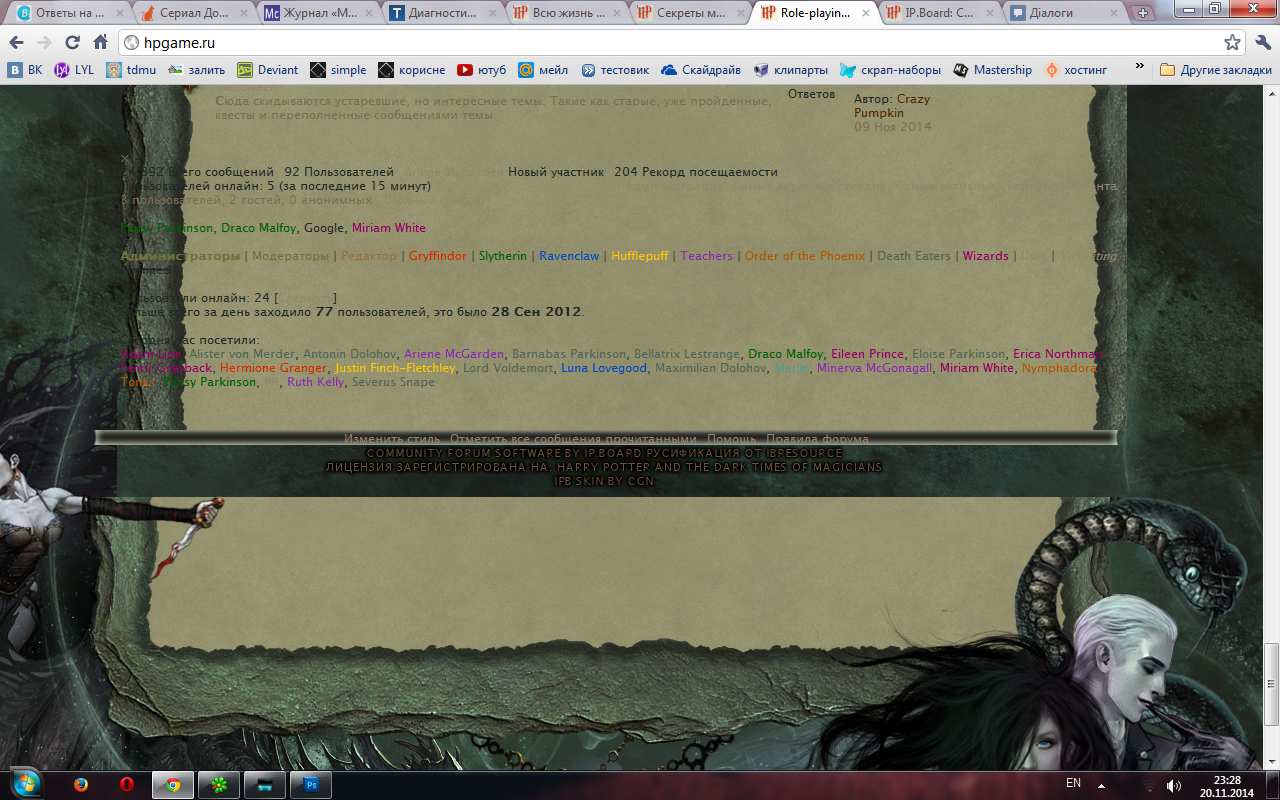
Task: Open the ютуб bookmark
Action: point(482,70)
